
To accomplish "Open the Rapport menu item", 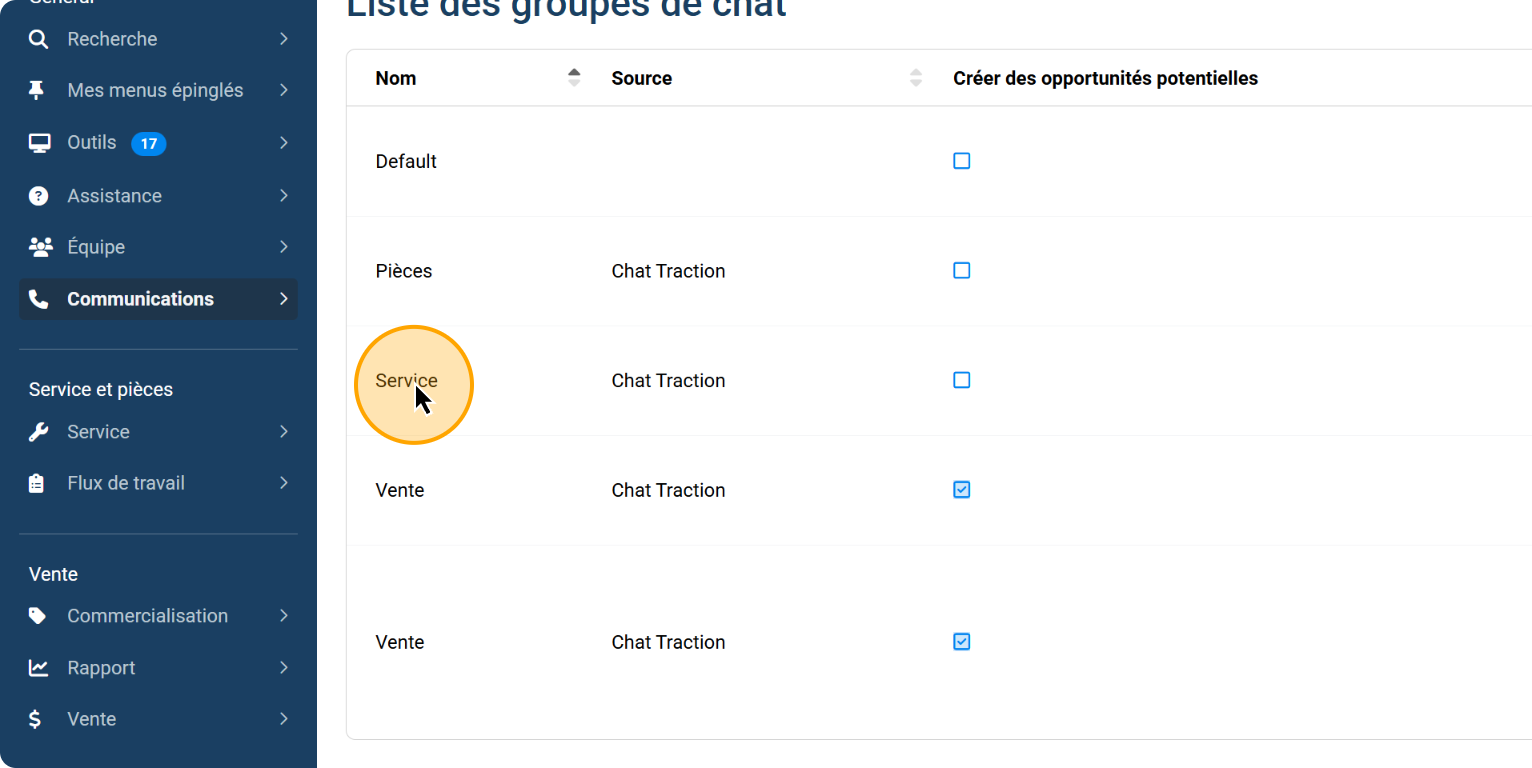I will [101, 668].
